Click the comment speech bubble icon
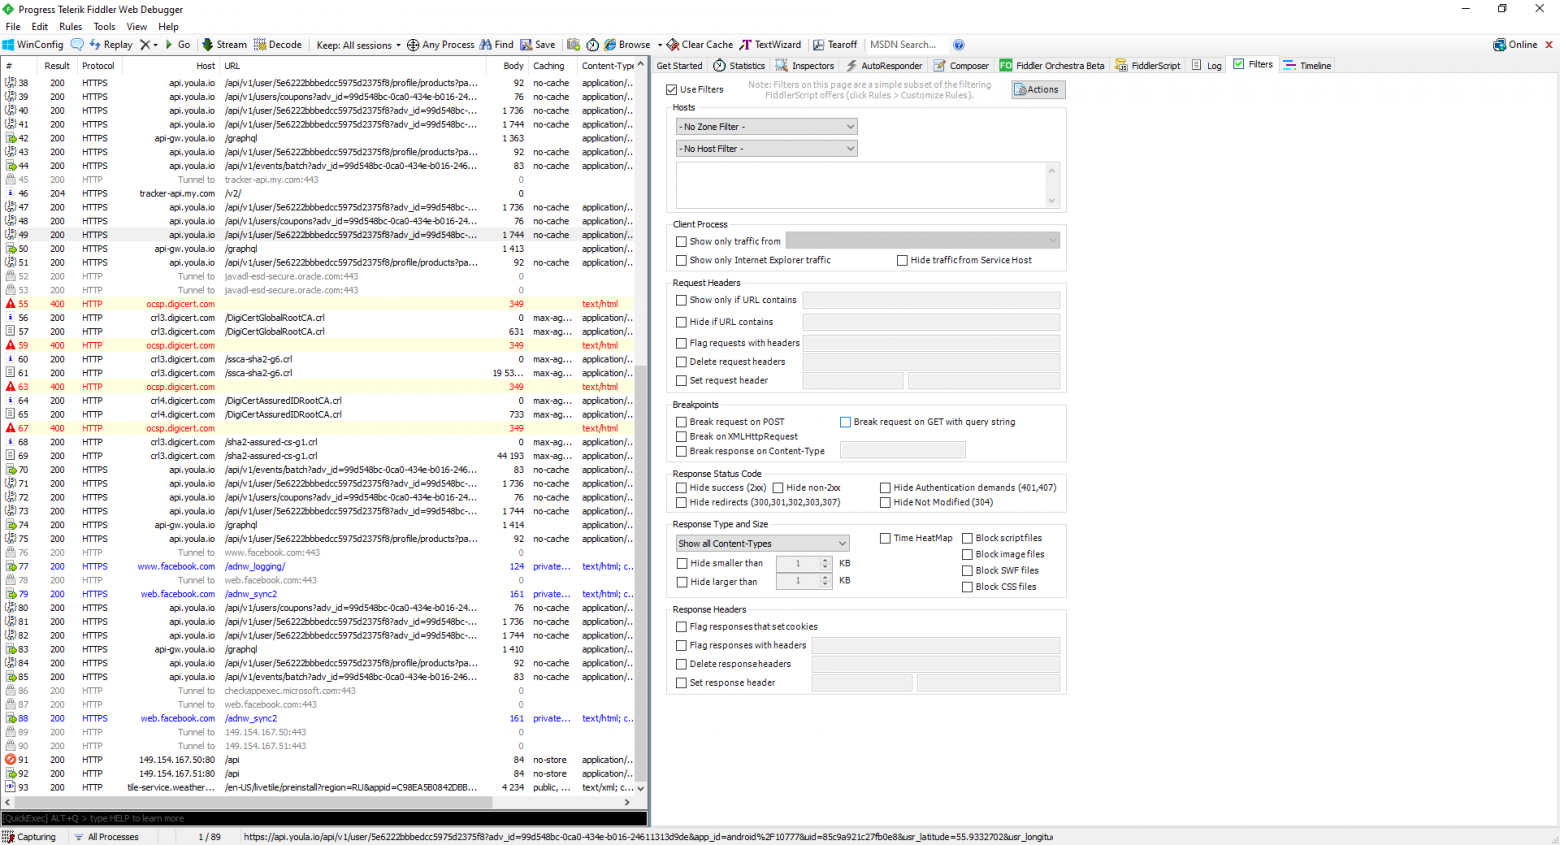The image size is (1560, 845). tap(77, 44)
